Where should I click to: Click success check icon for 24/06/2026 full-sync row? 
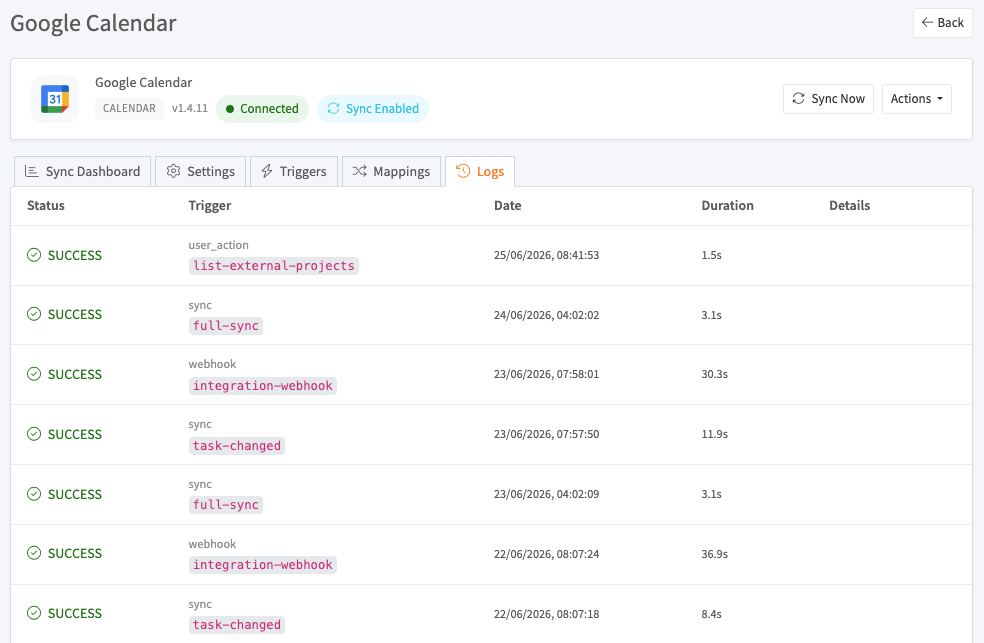click(34, 314)
